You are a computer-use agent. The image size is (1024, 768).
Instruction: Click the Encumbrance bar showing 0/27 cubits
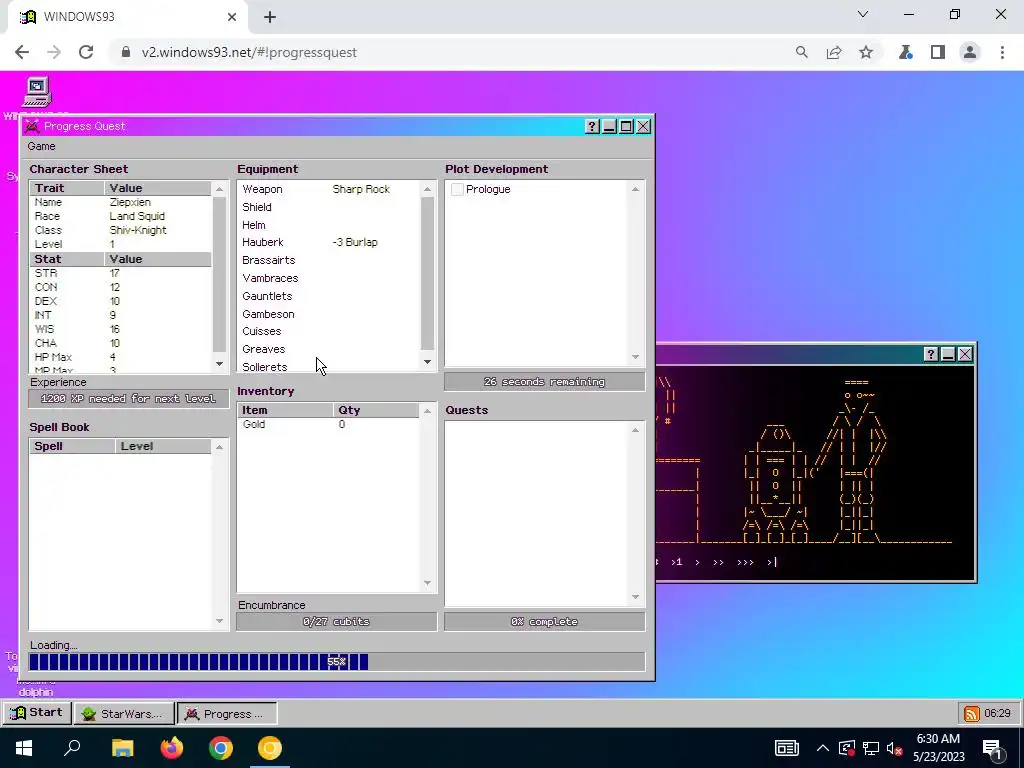click(336, 622)
